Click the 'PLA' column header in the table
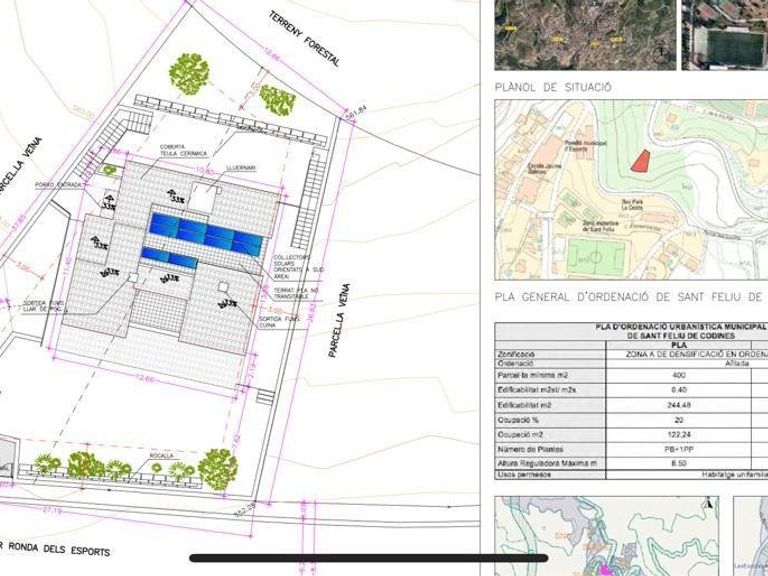 coord(680,345)
